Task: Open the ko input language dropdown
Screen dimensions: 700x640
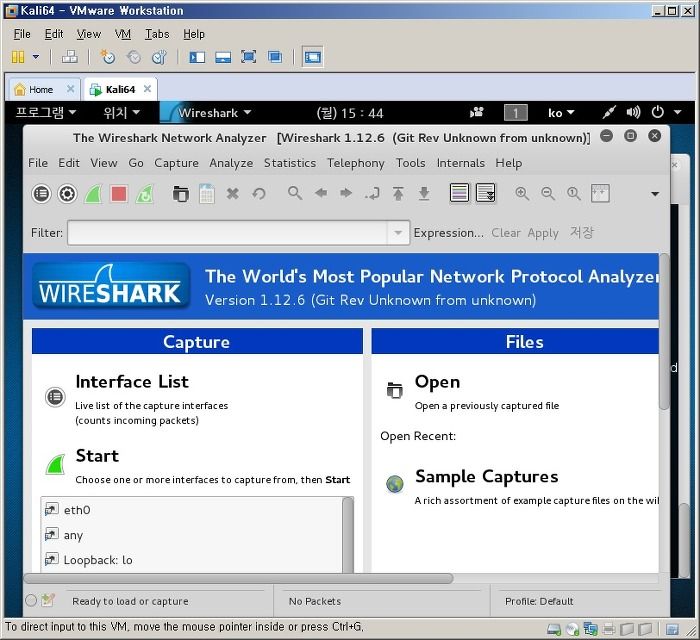Action: pyautogui.click(x=561, y=113)
